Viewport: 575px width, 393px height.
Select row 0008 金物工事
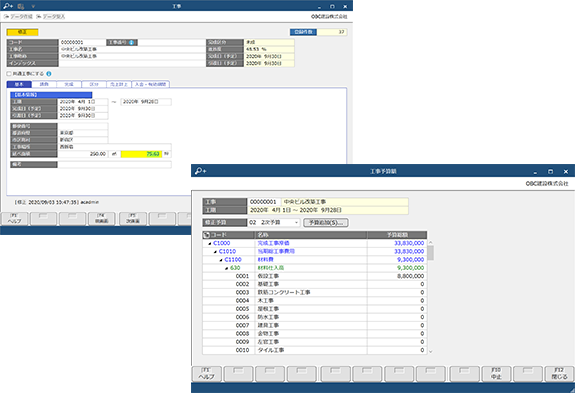pos(315,334)
